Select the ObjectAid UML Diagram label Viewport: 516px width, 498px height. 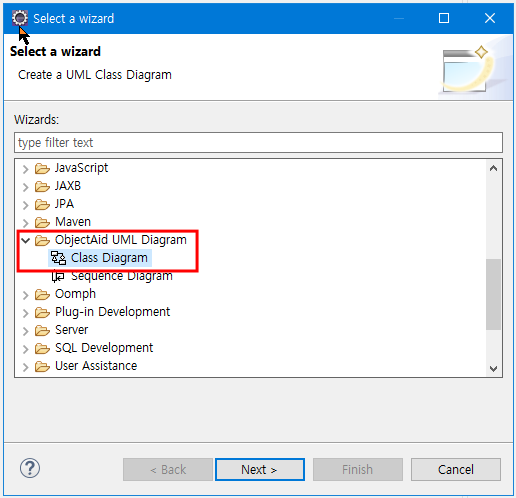[121, 240]
